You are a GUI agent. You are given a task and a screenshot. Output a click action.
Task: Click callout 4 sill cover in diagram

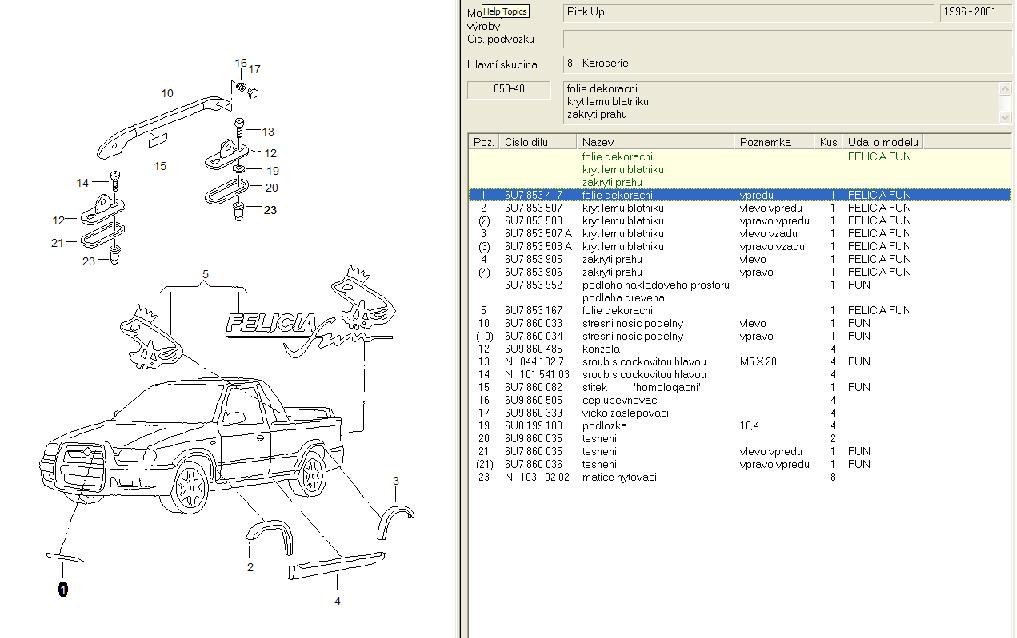tap(337, 601)
